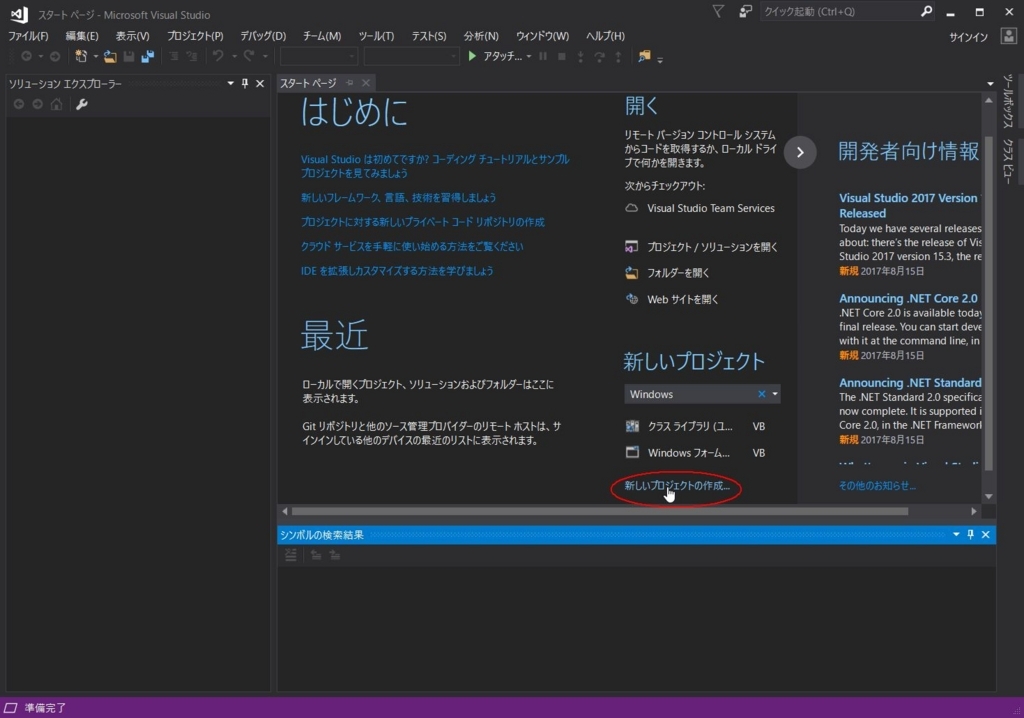Click the Step Over debugging icon
This screenshot has width=1024, height=718.
point(599,56)
